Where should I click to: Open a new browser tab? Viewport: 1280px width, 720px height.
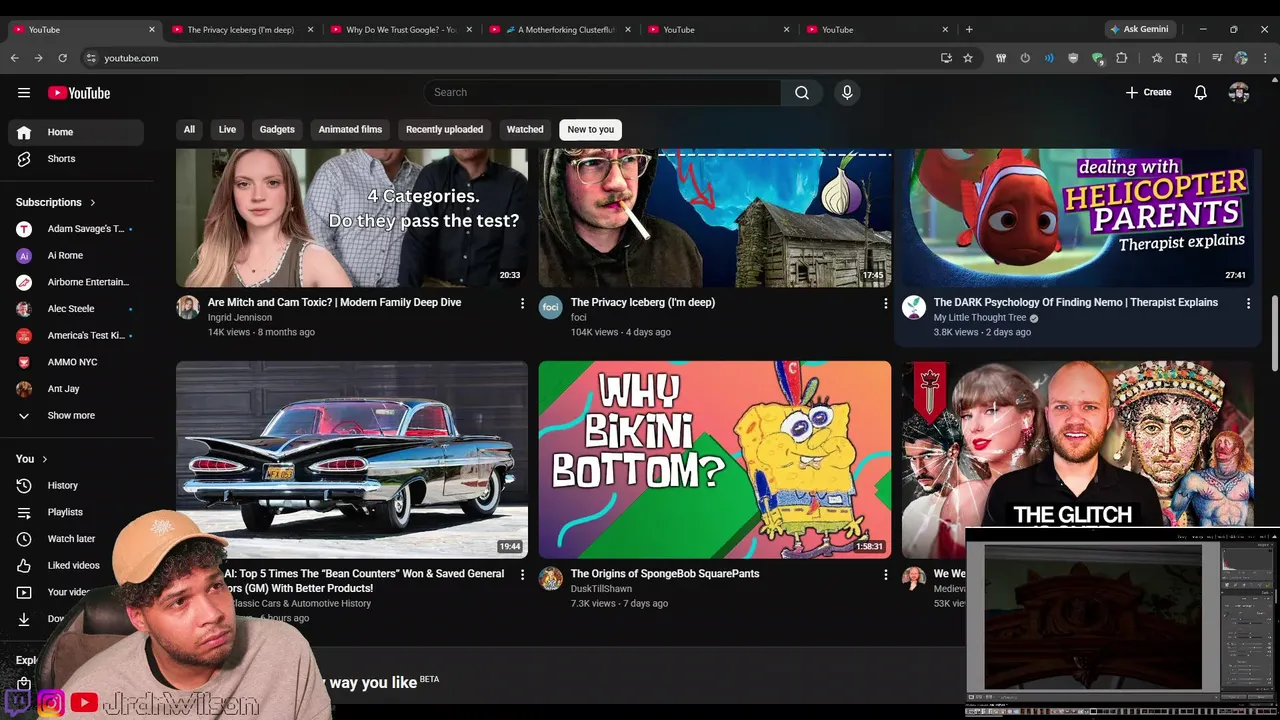tap(968, 29)
